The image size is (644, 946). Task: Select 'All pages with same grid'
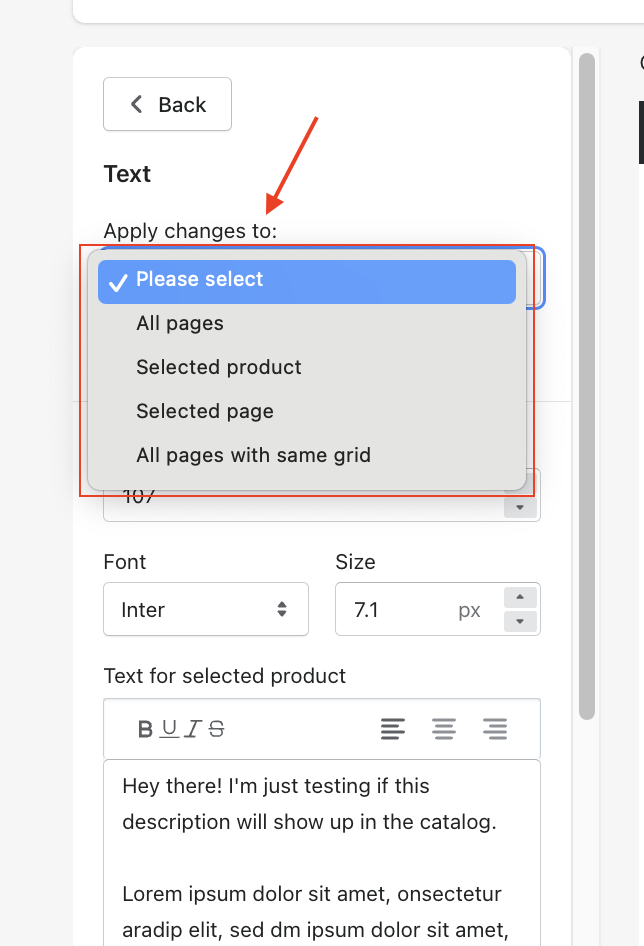[x=253, y=456]
